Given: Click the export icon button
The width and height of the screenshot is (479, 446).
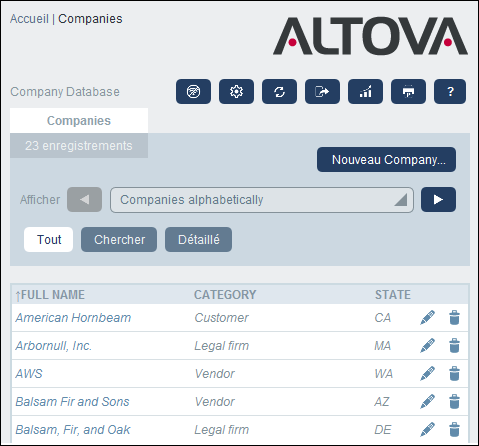Looking at the screenshot, I should (x=322, y=91).
